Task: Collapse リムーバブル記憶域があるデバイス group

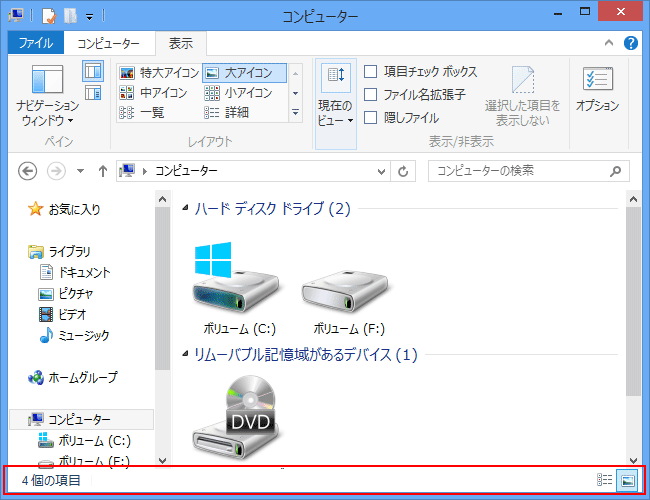Action: click(185, 354)
